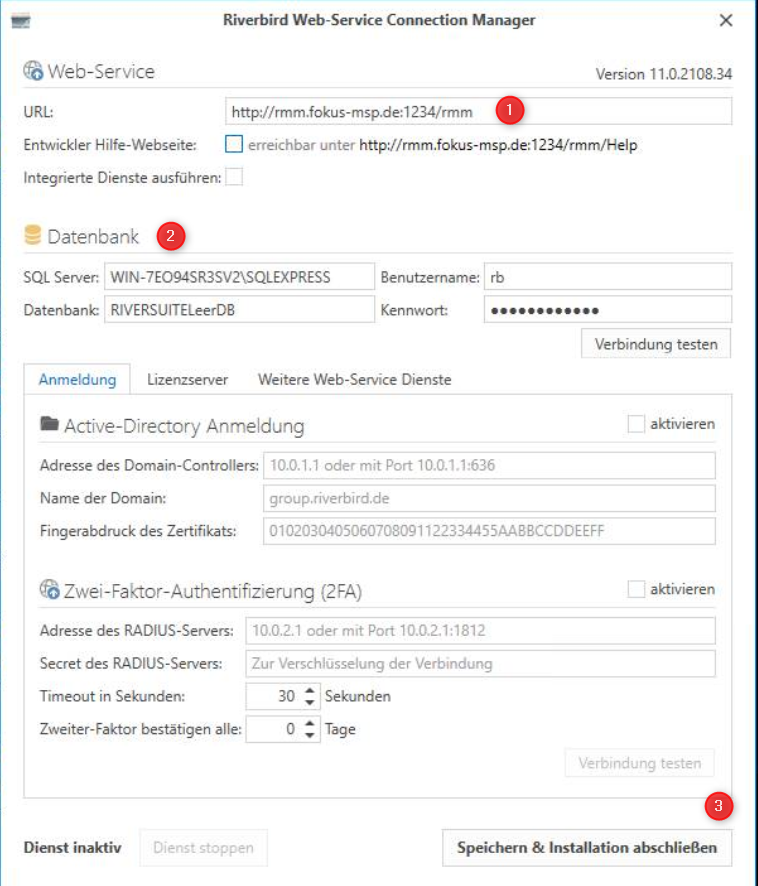Click the Zwei-Faktor-Authentifizierung globe icon
The width and height of the screenshot is (758, 886).
click(49, 589)
